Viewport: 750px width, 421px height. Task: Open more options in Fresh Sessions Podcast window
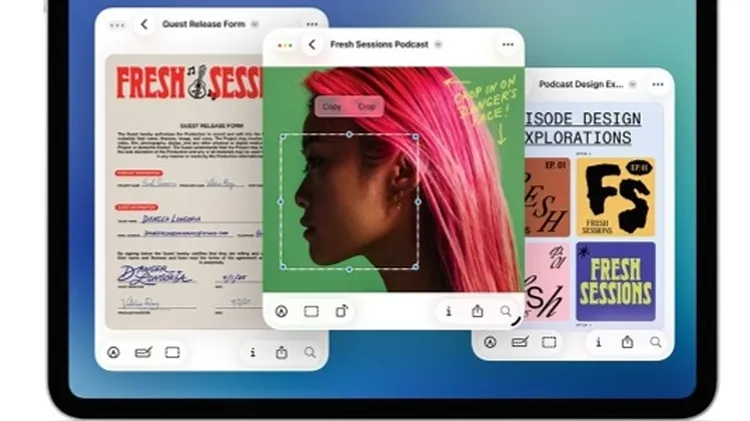coord(508,44)
